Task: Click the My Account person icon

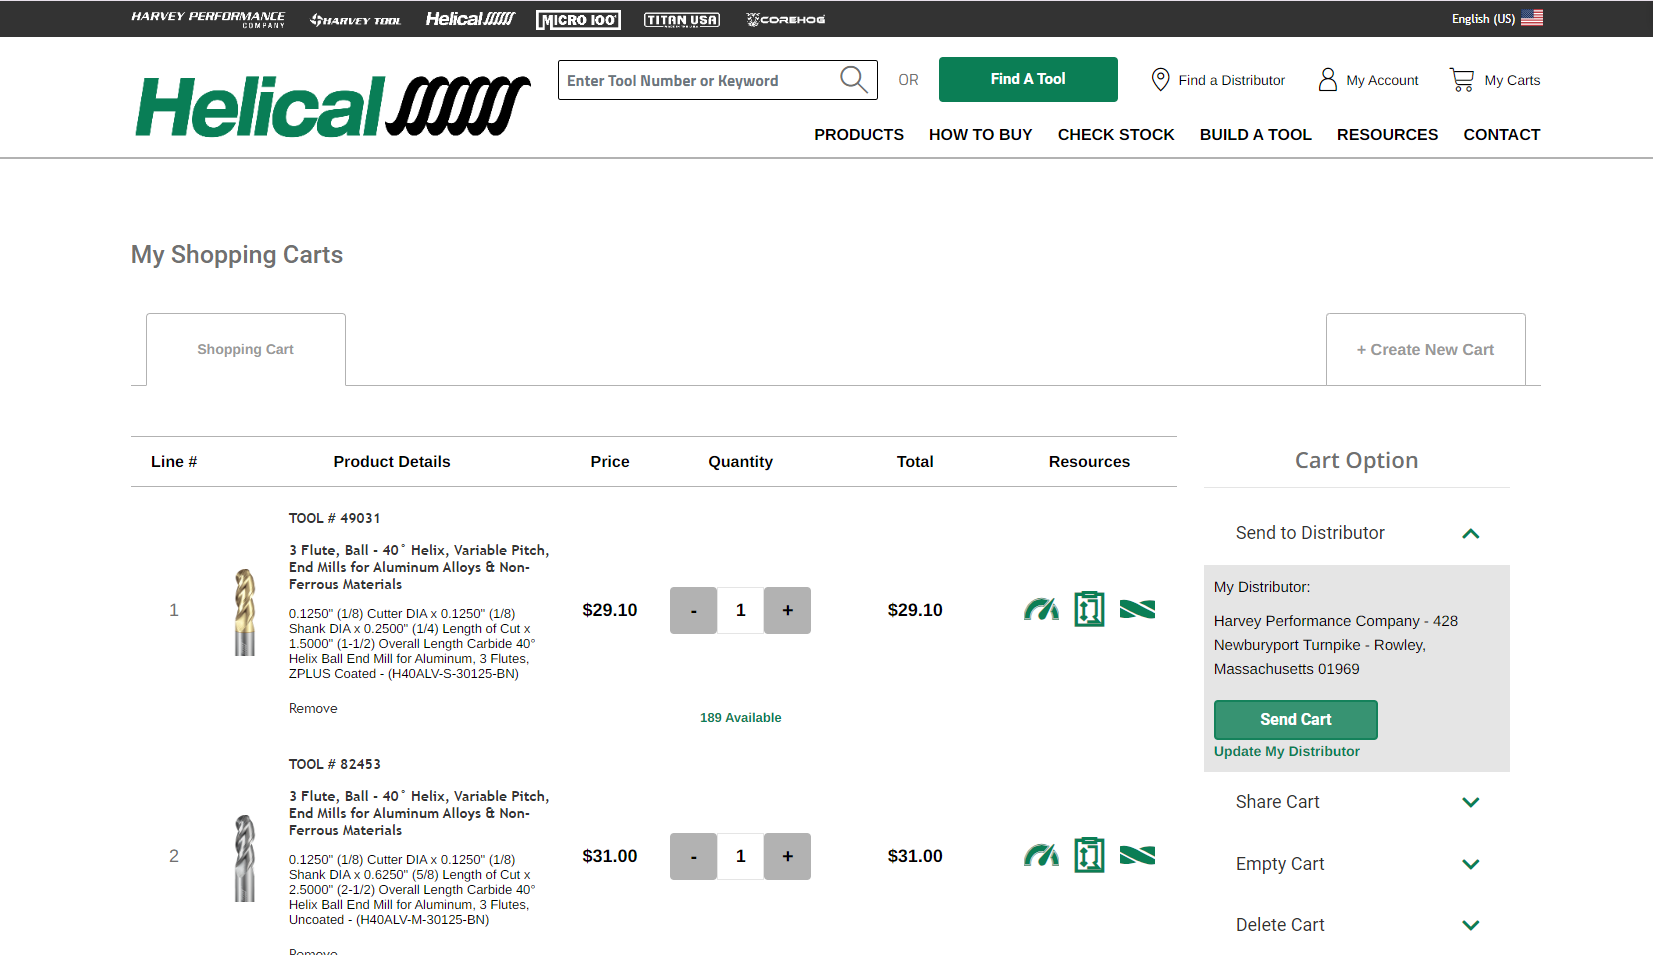Action: [1327, 80]
